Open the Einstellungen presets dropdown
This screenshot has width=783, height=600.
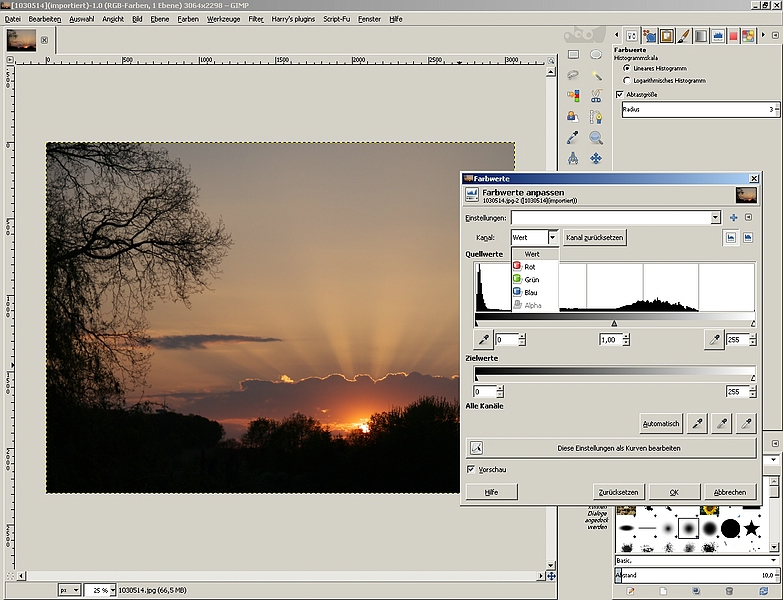[x=715, y=217]
